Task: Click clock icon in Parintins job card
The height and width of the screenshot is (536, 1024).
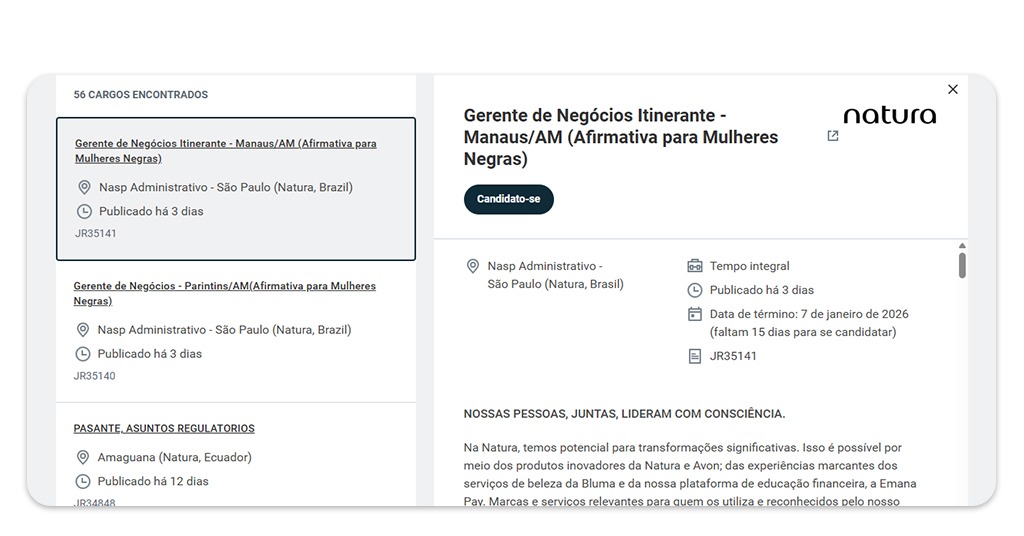Action: tap(83, 354)
